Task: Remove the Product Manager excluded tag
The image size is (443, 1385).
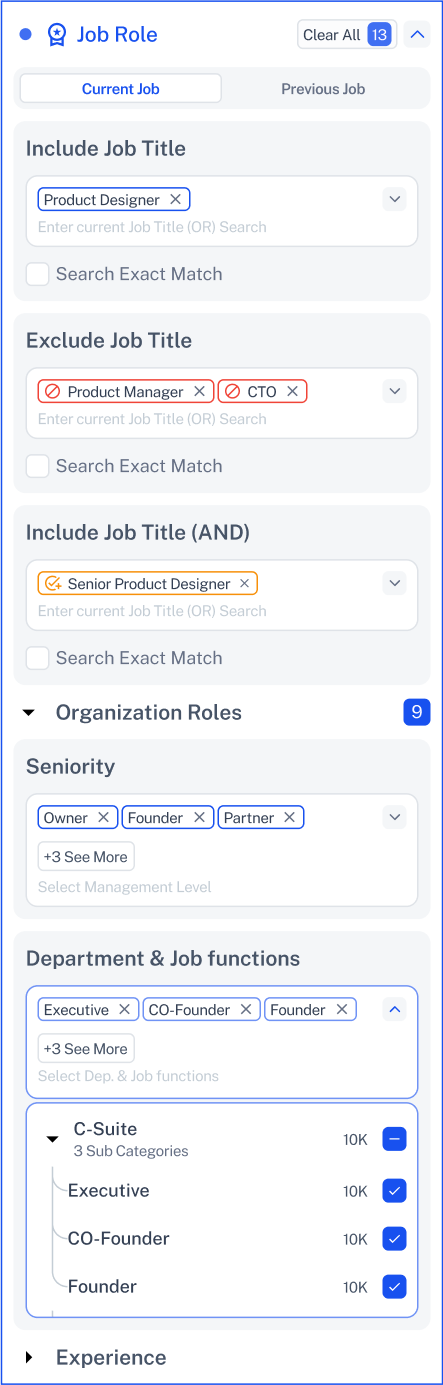Action: coord(199,392)
